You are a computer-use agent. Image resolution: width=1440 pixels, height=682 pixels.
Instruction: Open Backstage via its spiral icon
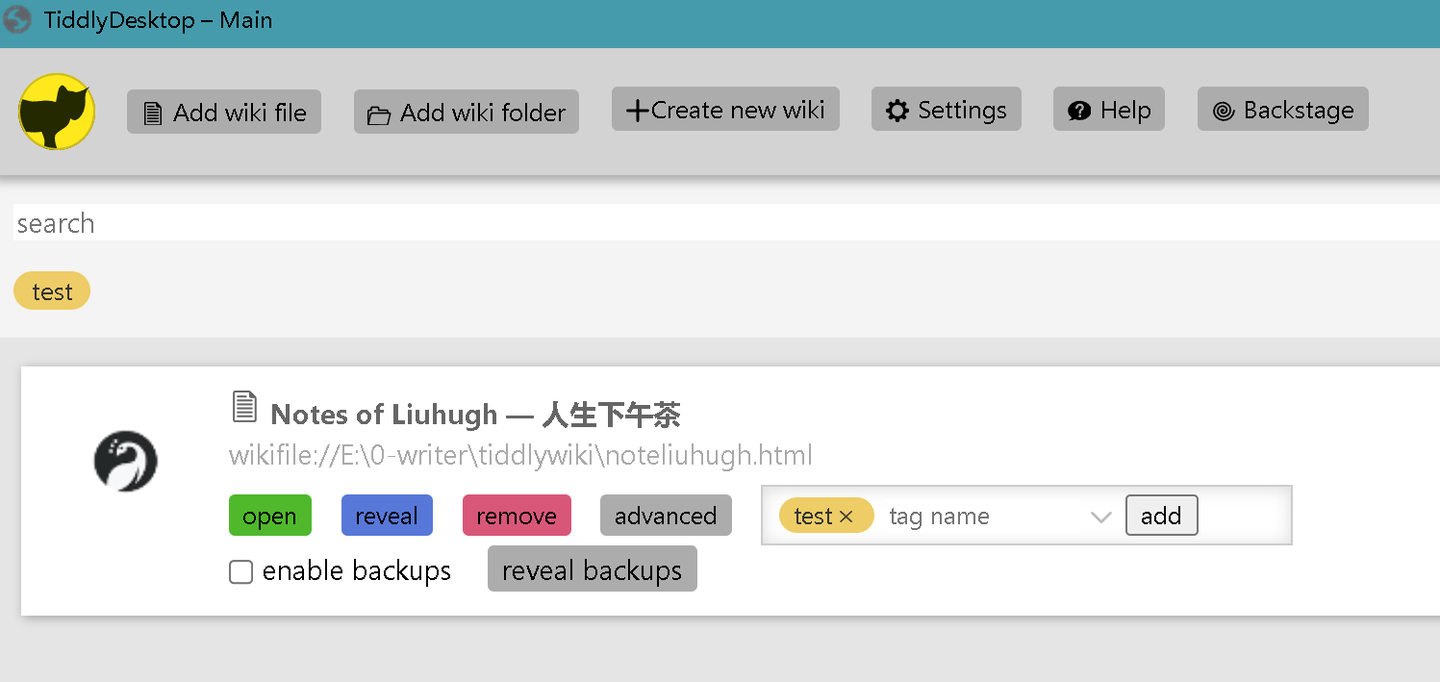(x=1223, y=110)
